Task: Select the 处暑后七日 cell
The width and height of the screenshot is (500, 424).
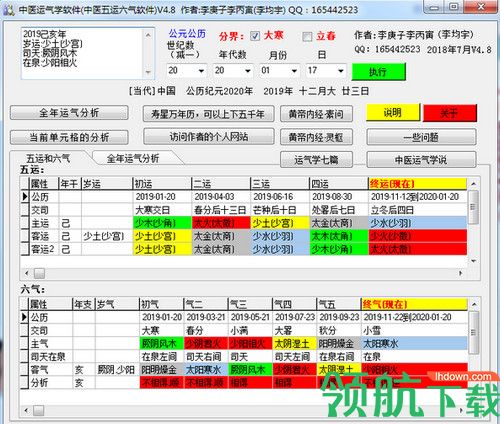Action: pos(339,210)
